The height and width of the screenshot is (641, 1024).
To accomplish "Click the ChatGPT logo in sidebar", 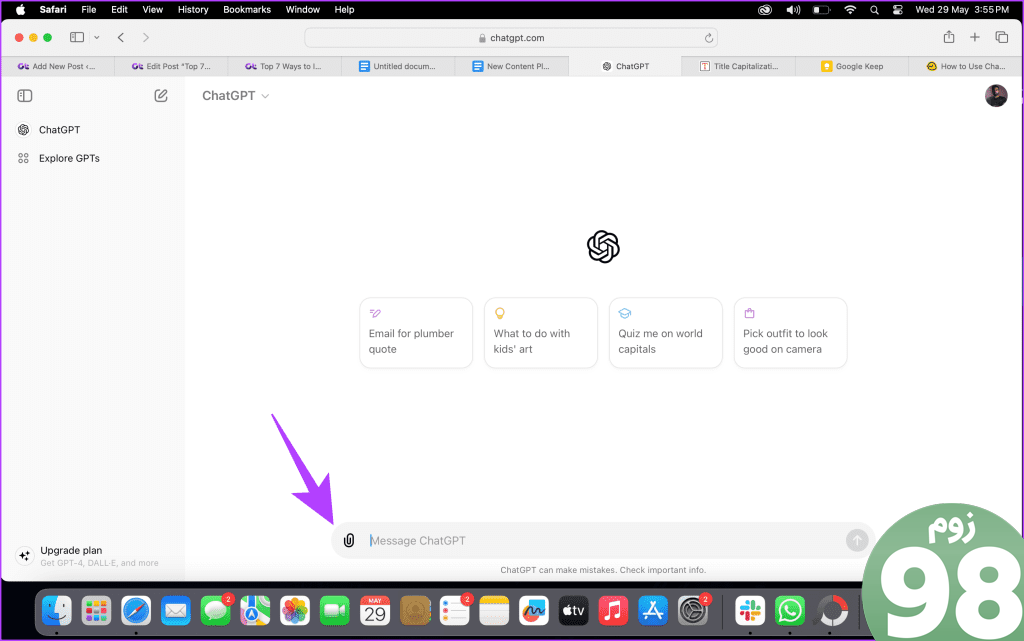I will (24, 130).
